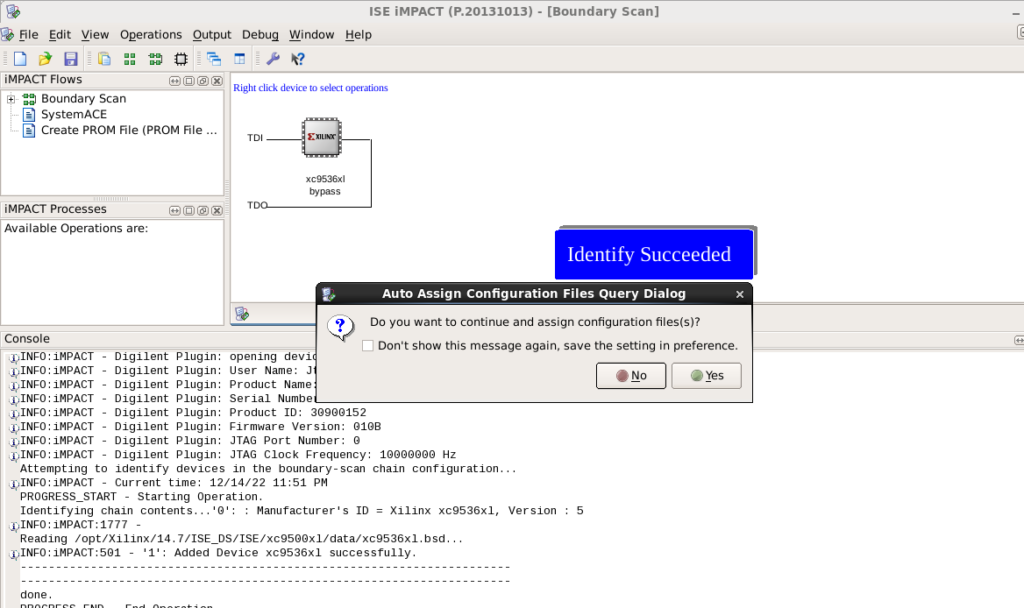Click the New Project toolbar icon

pyautogui.click(x=20, y=59)
